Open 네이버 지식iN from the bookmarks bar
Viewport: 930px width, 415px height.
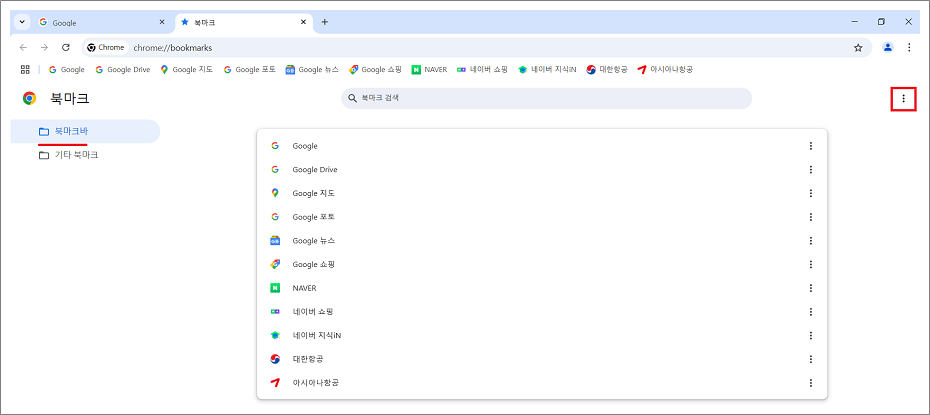coord(547,69)
